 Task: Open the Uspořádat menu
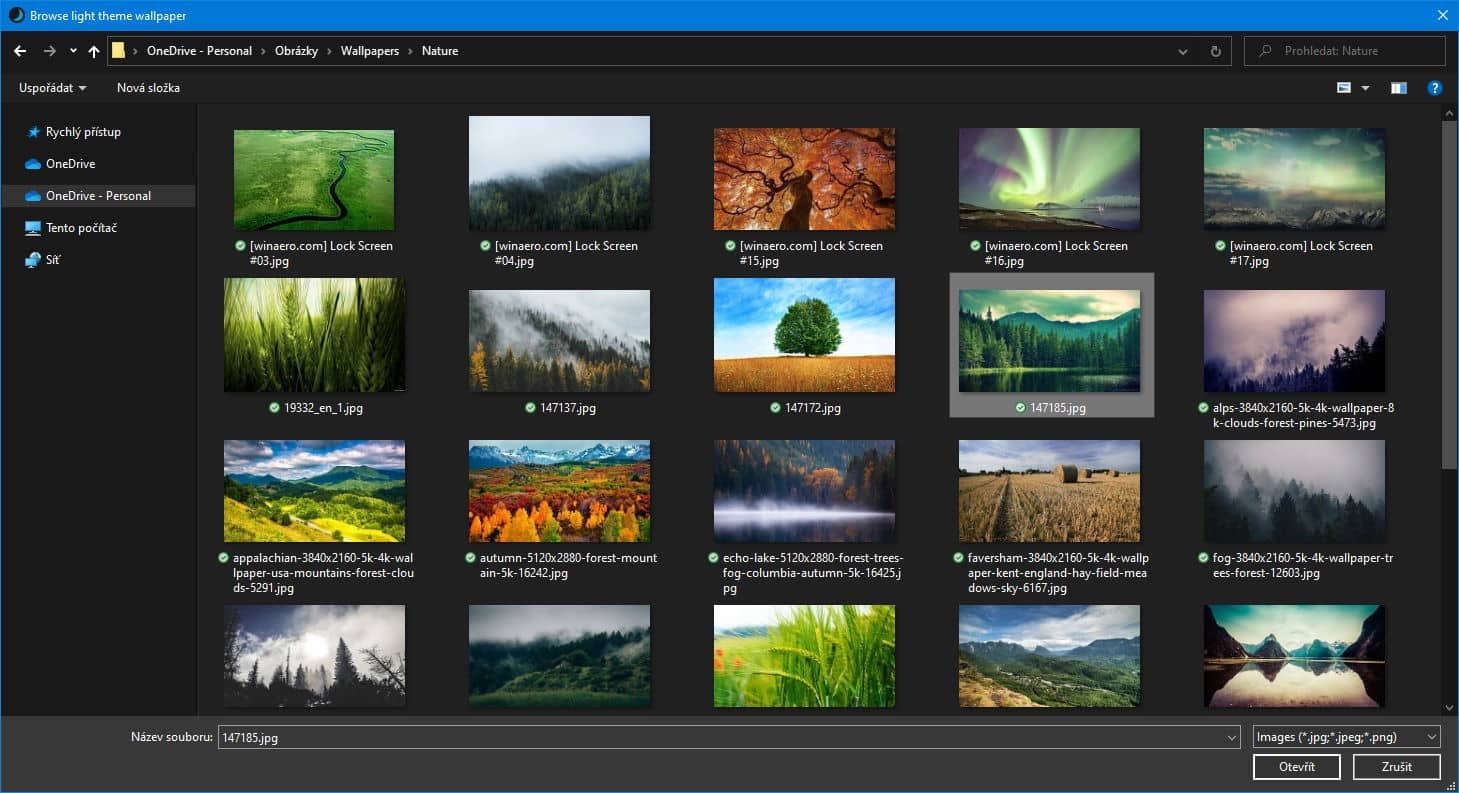pyautogui.click(x=52, y=88)
